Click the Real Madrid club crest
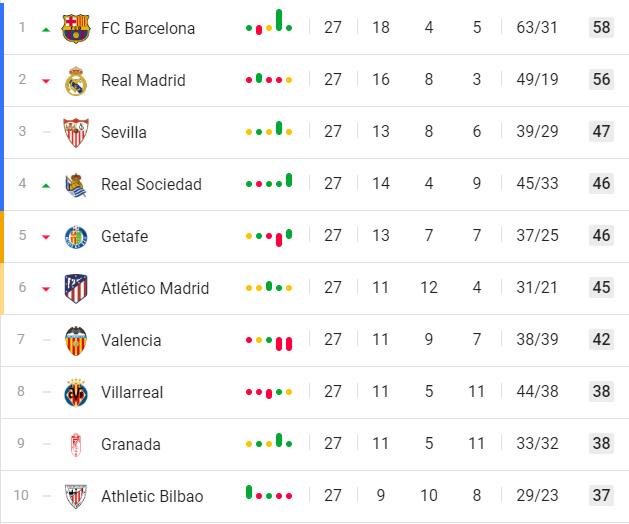The image size is (629, 524). point(76,81)
